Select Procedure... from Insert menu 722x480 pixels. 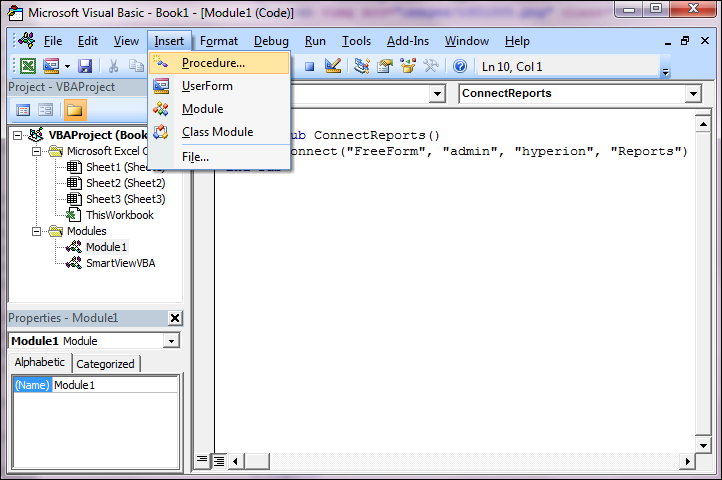click(x=220, y=63)
